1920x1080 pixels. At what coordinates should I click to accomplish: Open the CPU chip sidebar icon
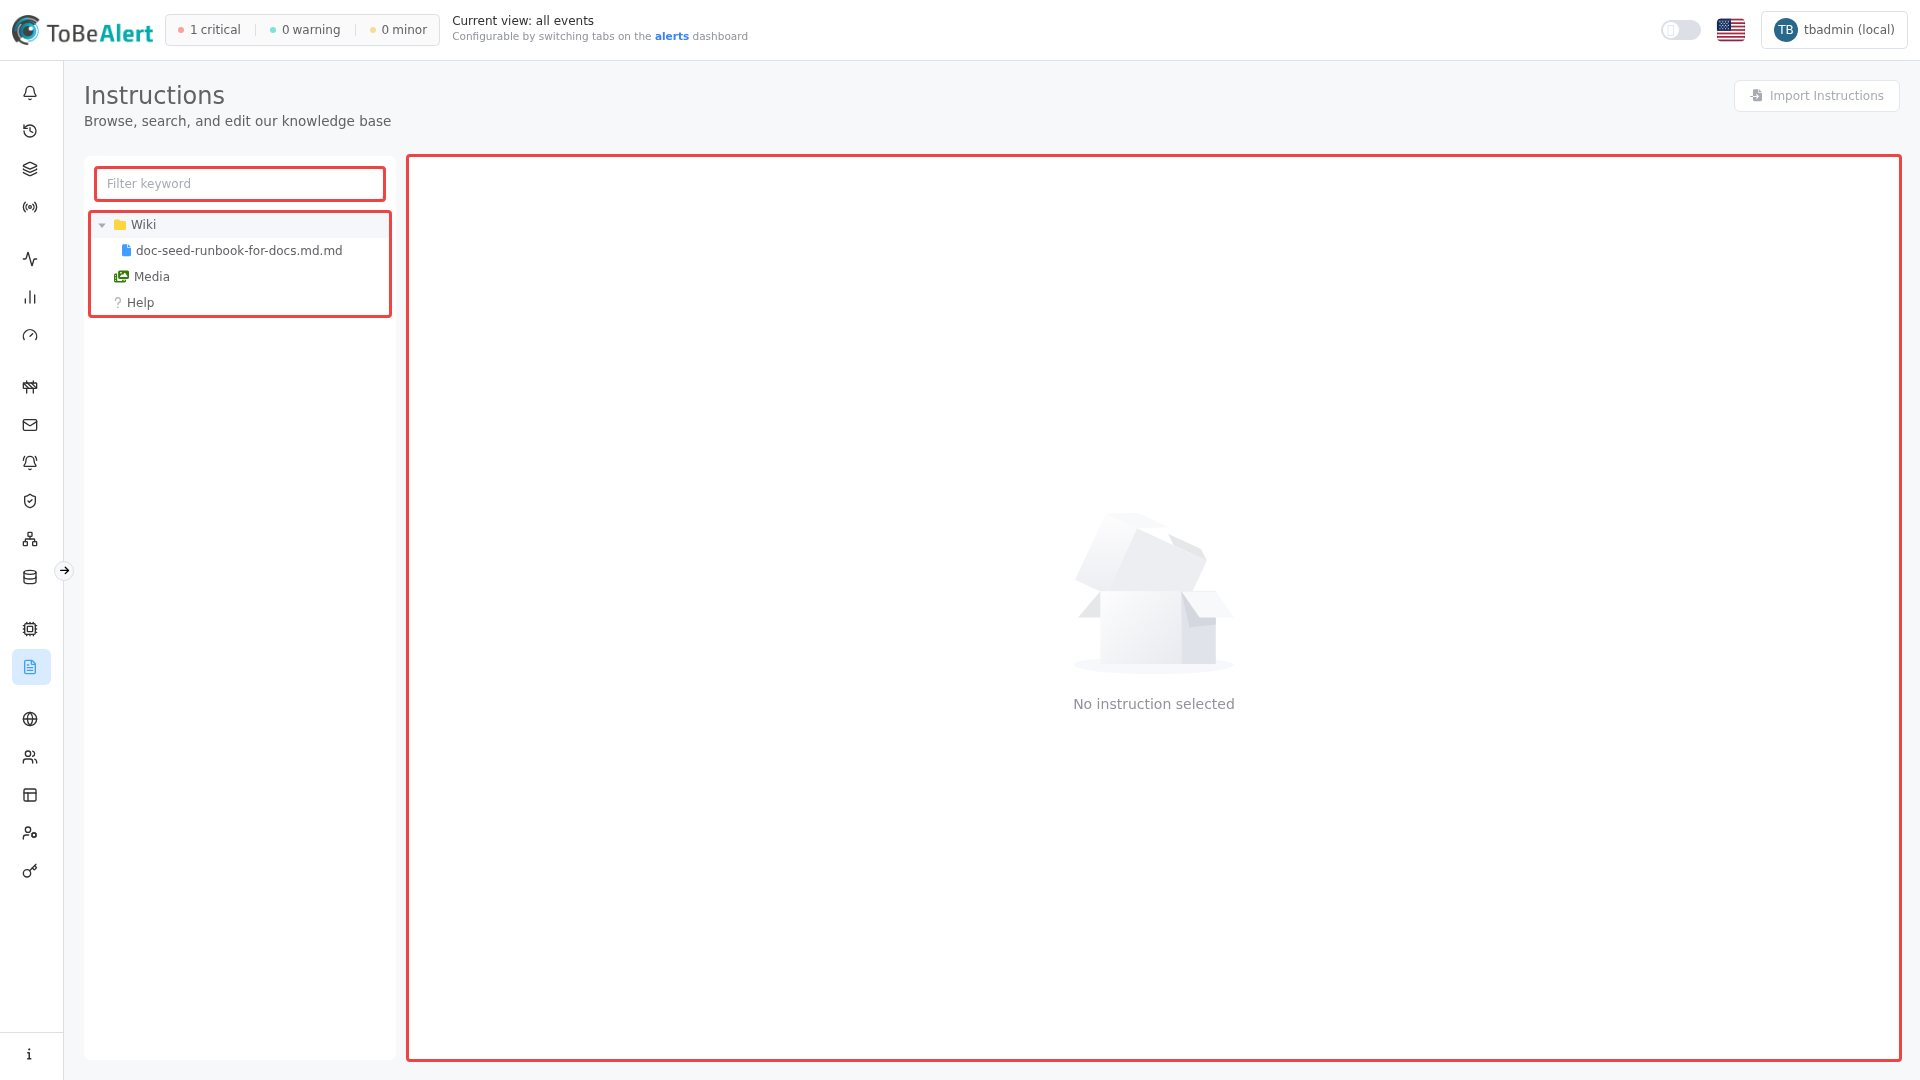(30, 629)
